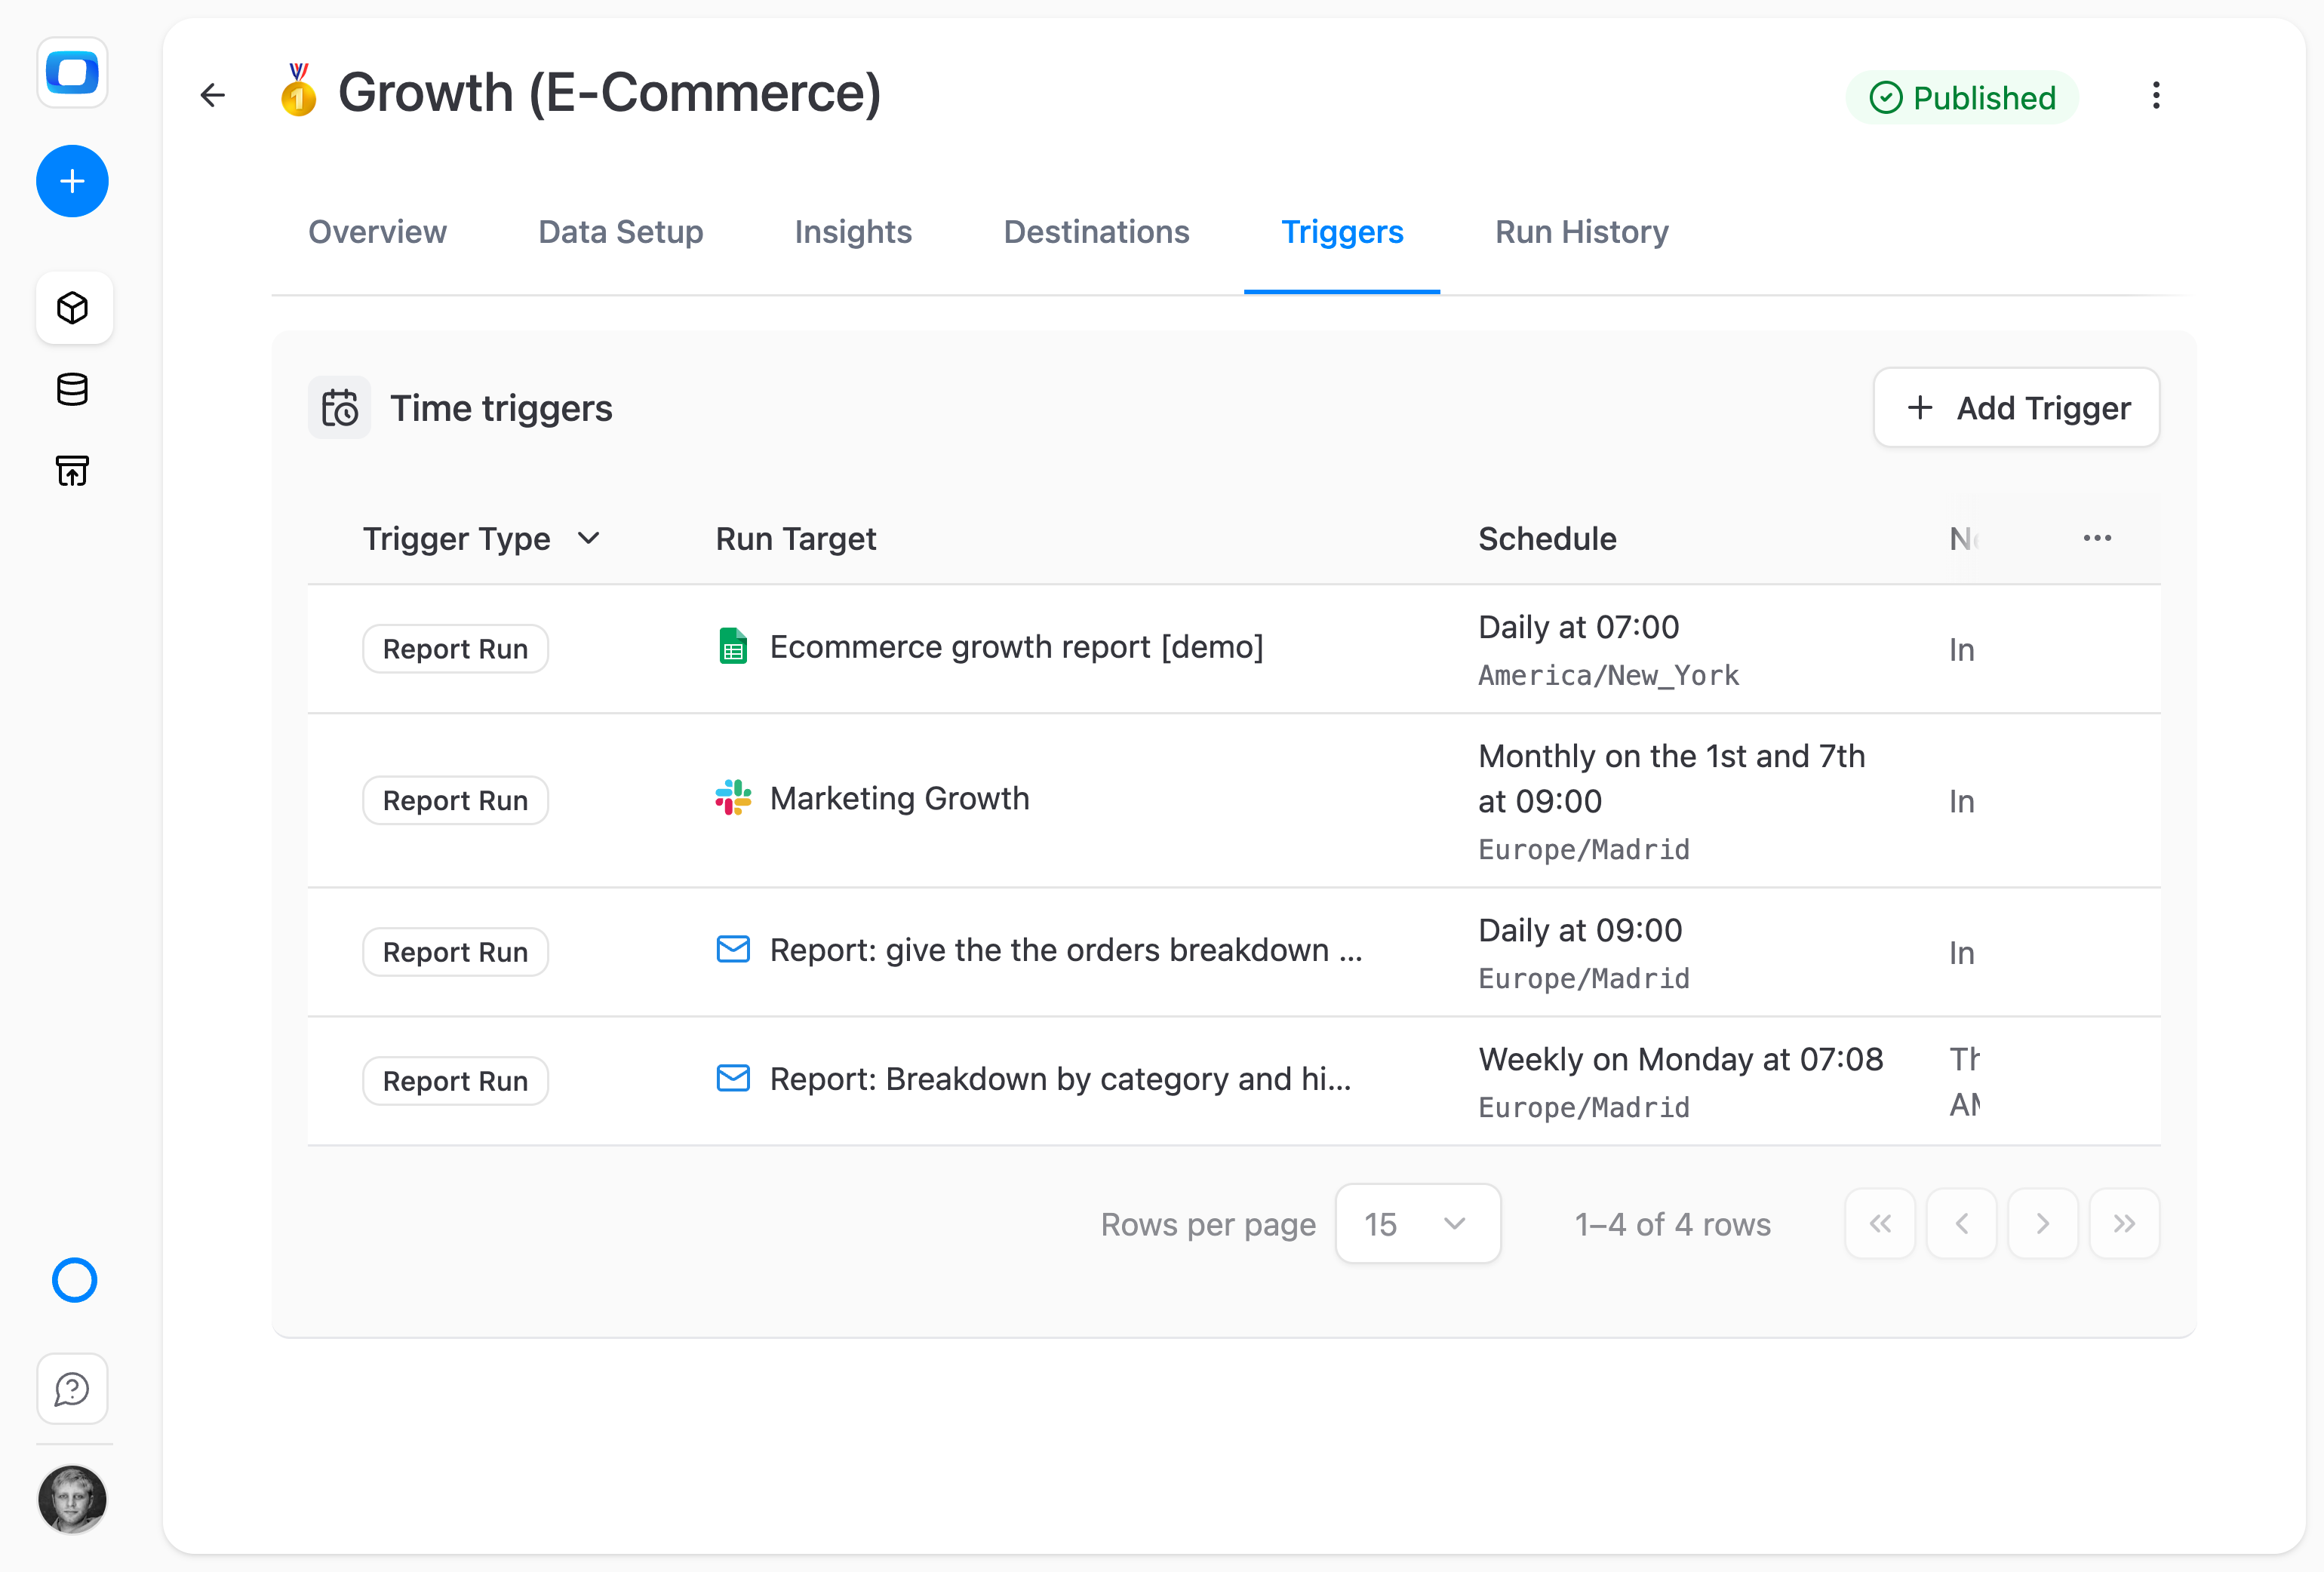
Task: Switch to the Insights tab
Action: [x=853, y=232]
